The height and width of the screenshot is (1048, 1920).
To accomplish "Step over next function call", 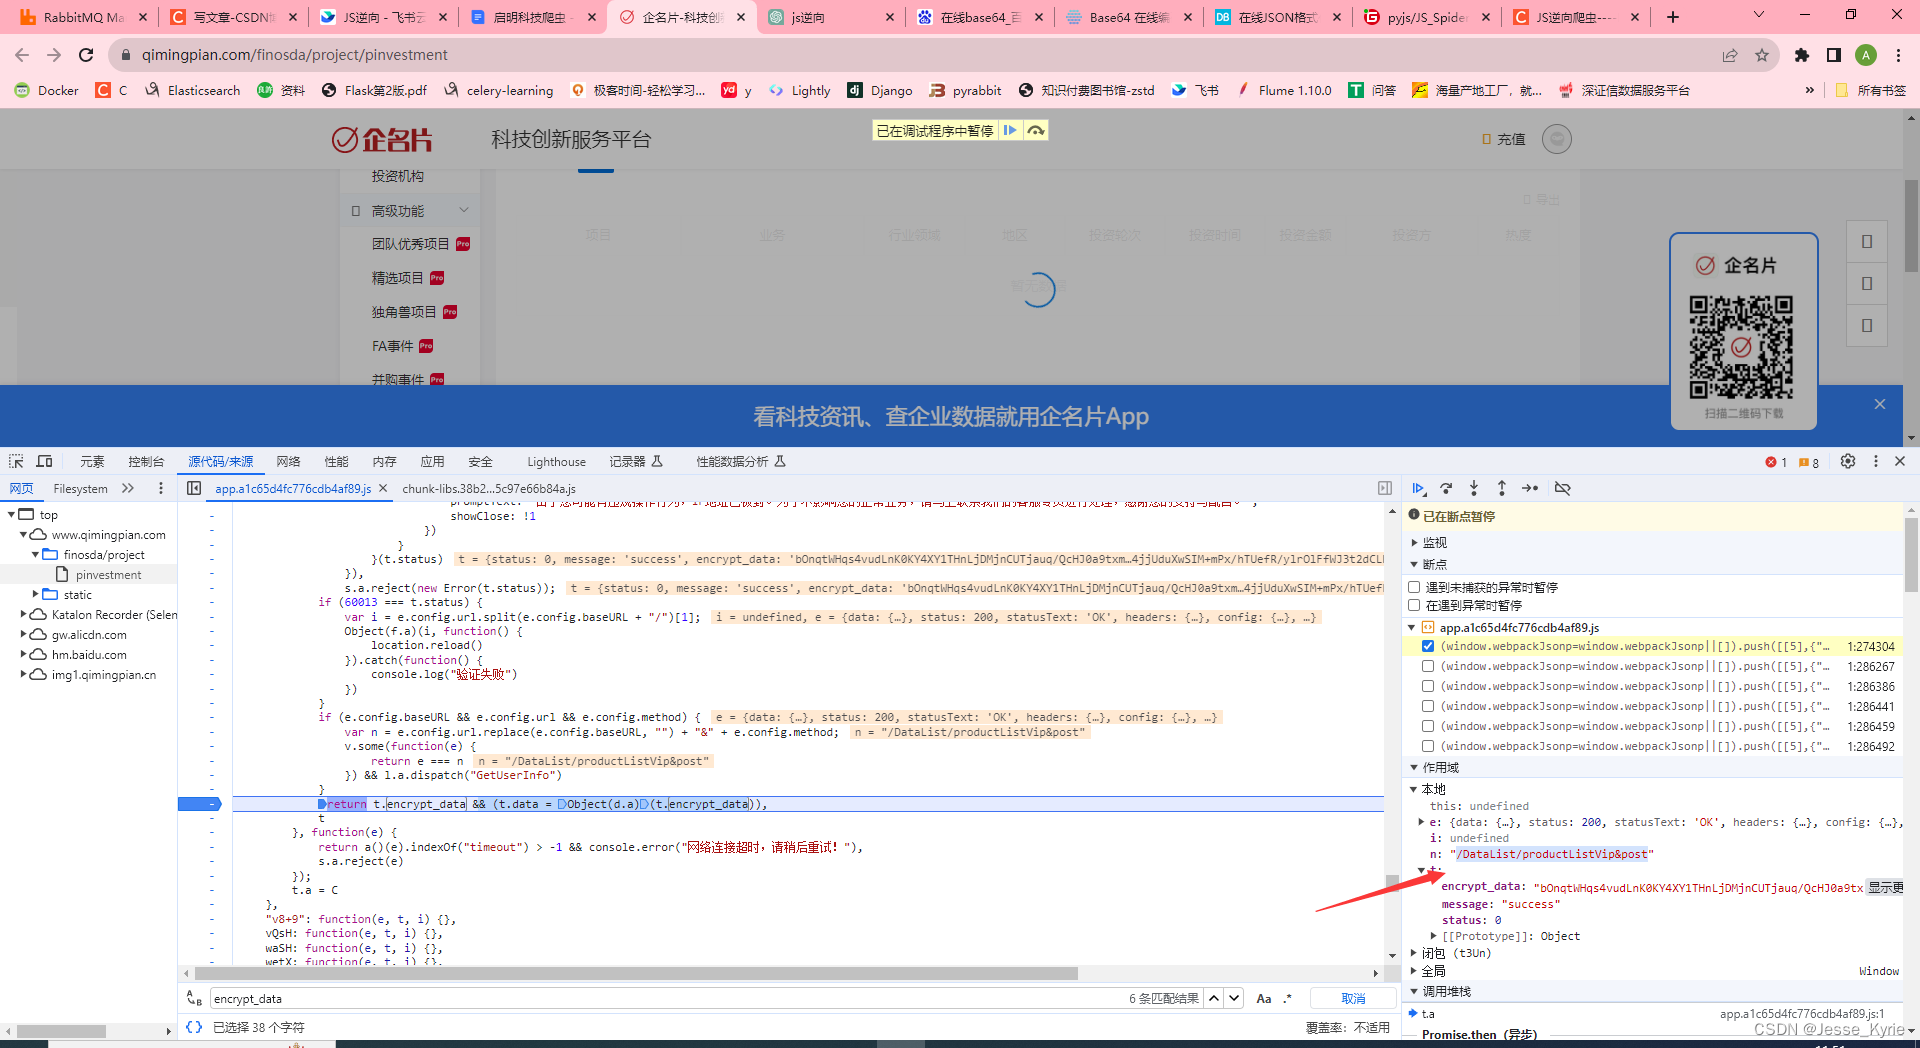I will (1446, 488).
